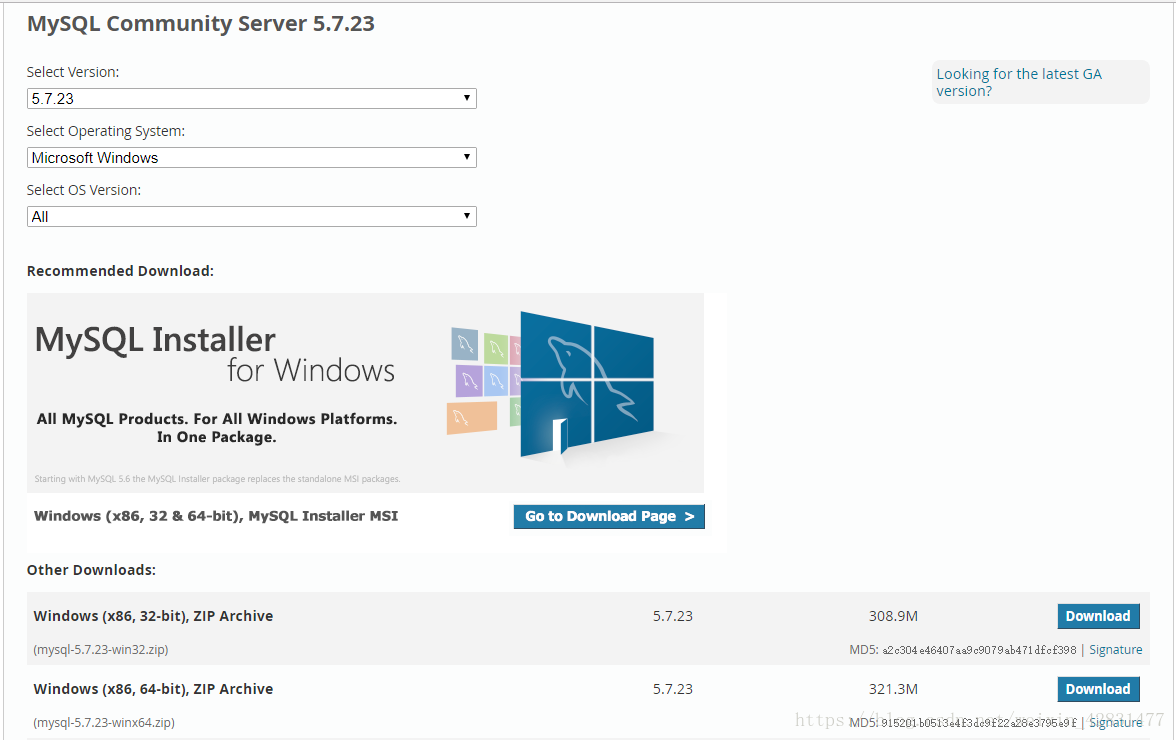Click the 321.3M file size value
This screenshot has height=740, width=1176.
click(893, 689)
